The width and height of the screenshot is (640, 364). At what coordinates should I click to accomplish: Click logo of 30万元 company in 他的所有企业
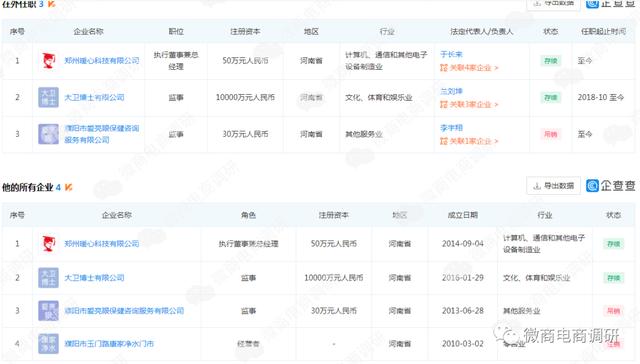click(x=48, y=311)
